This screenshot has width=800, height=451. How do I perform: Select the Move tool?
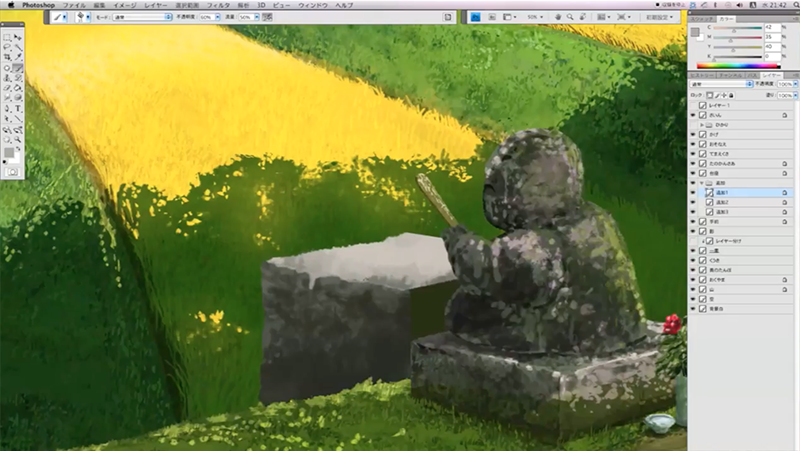point(18,38)
